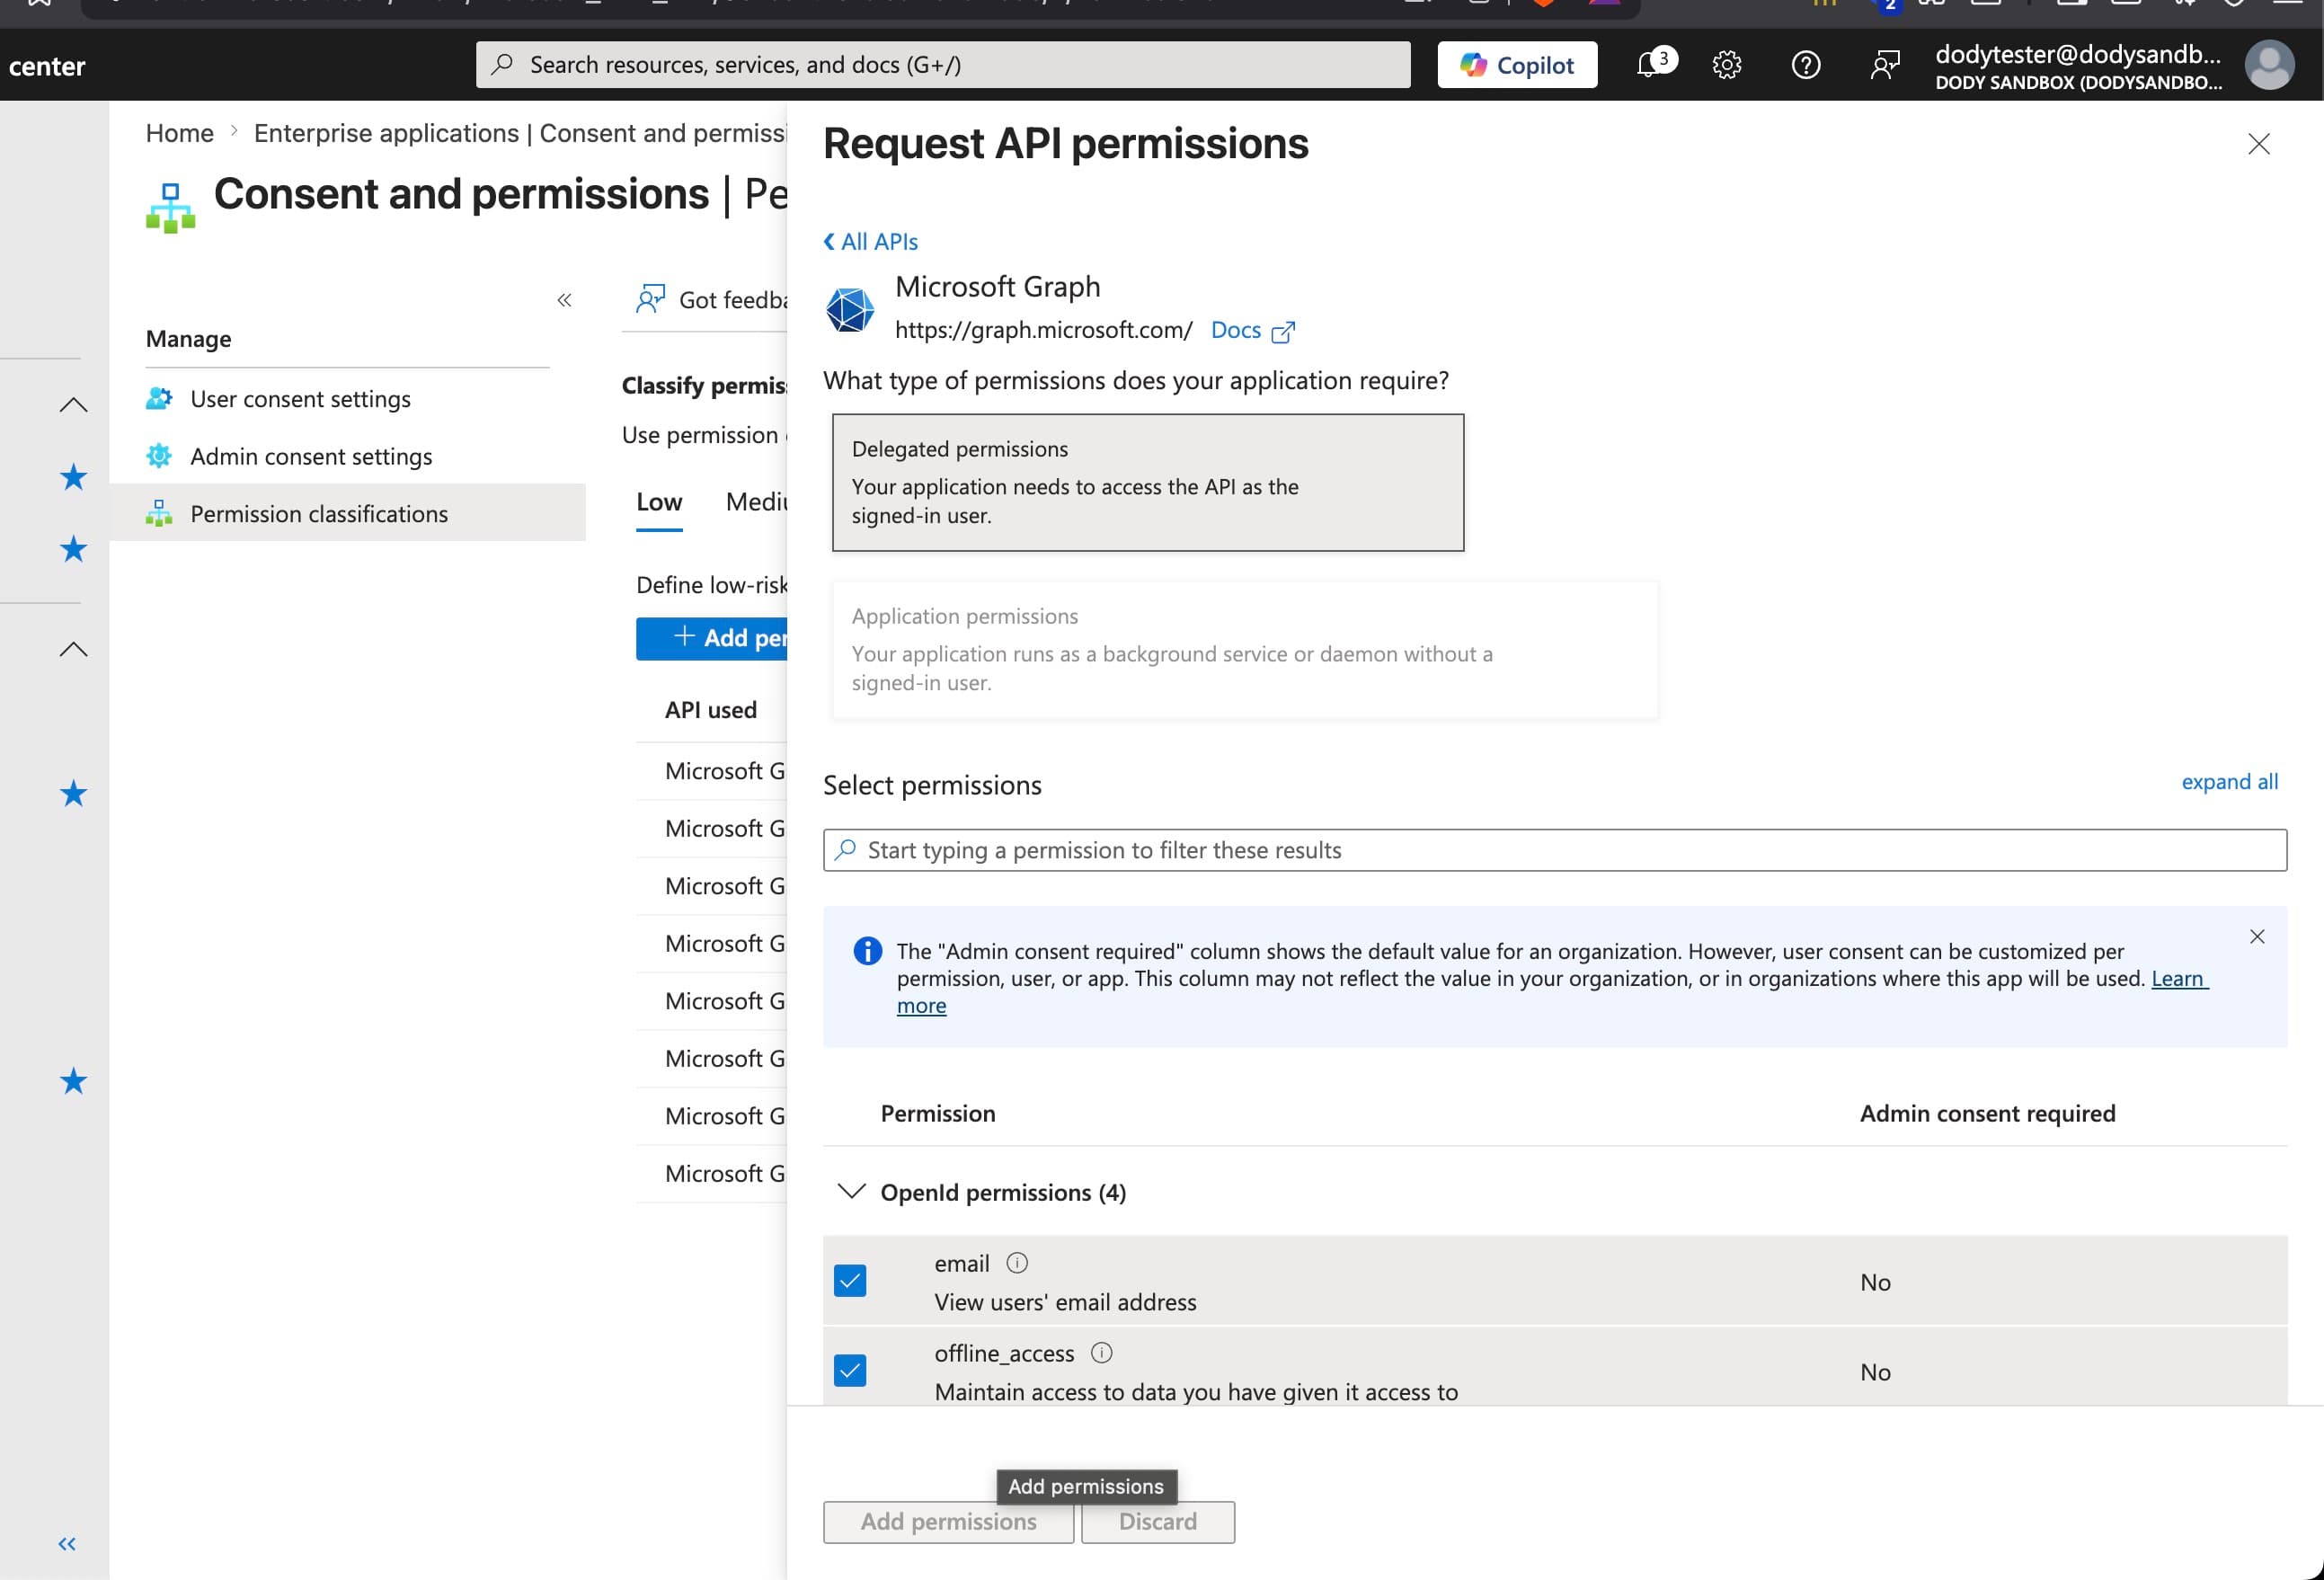Click info icon next to email

[x=1017, y=1263]
